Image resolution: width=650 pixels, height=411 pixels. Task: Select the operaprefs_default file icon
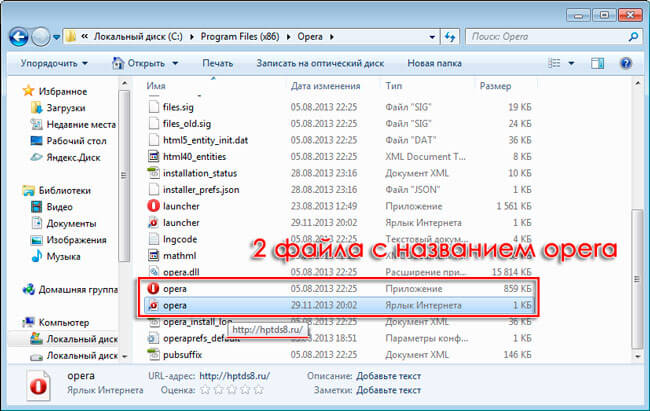click(x=154, y=338)
